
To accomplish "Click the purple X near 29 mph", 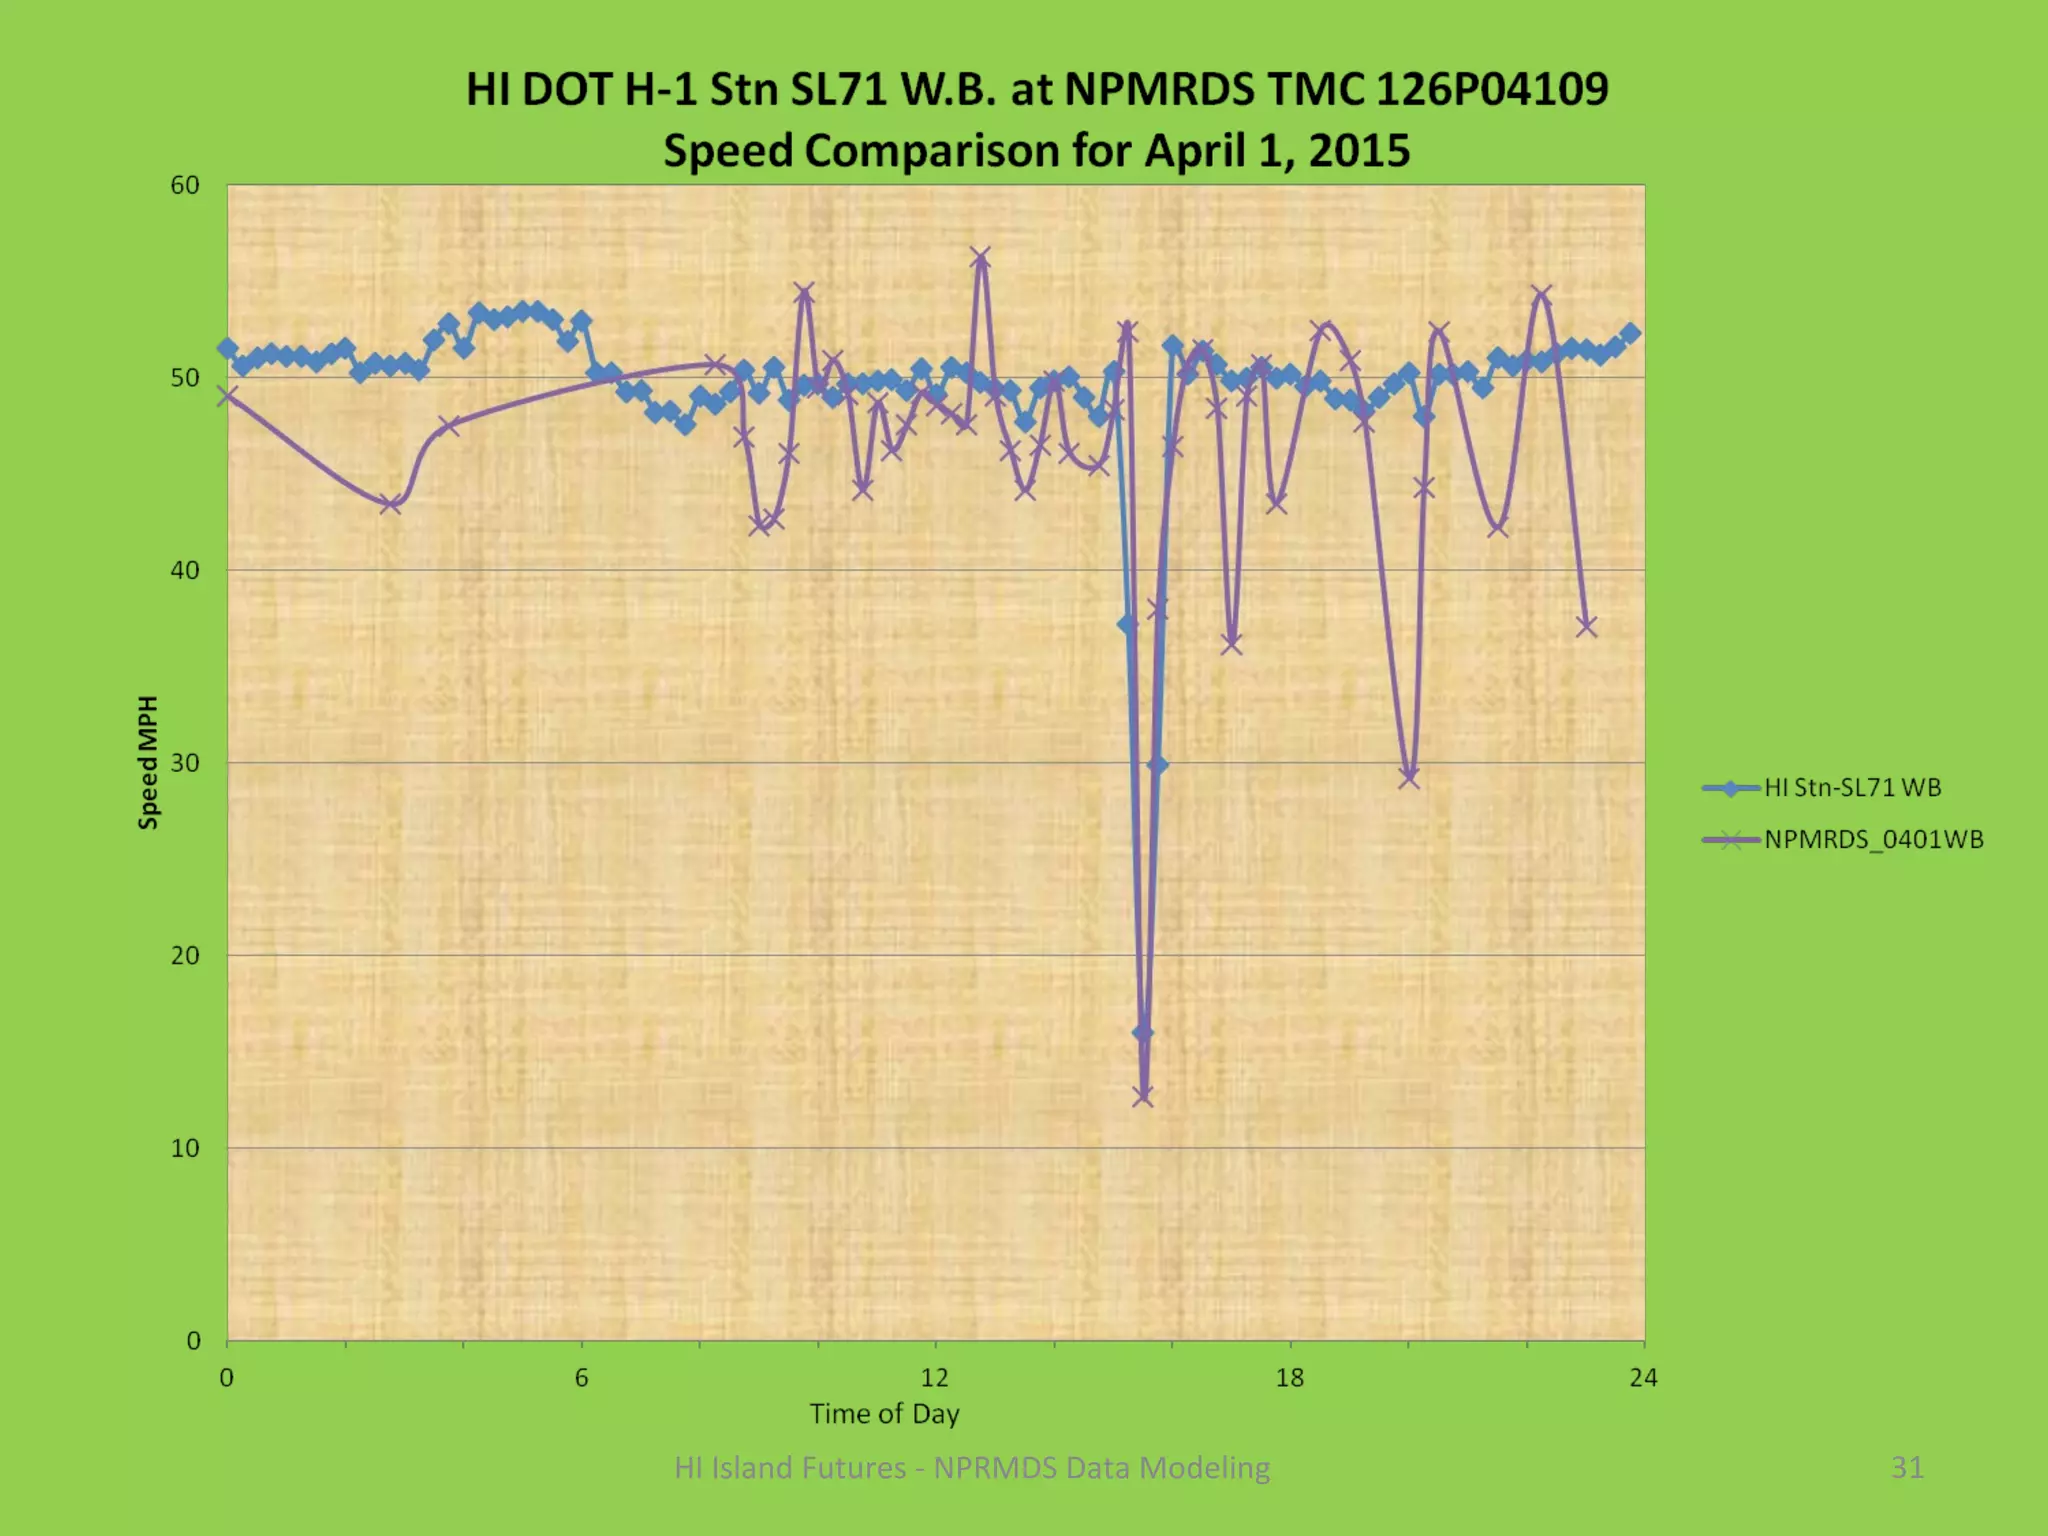I will (x=1409, y=777).
